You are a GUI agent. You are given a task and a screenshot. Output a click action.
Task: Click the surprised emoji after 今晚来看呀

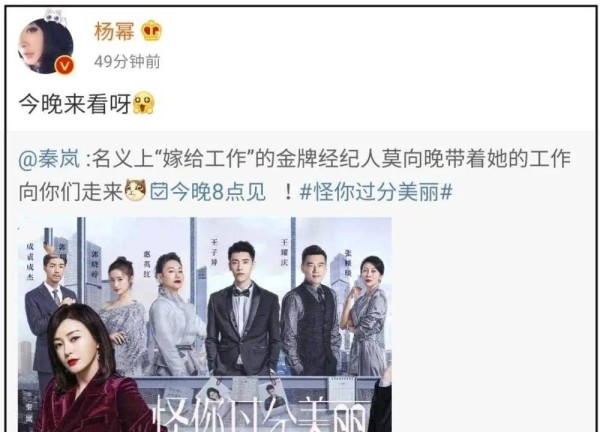tap(143, 103)
